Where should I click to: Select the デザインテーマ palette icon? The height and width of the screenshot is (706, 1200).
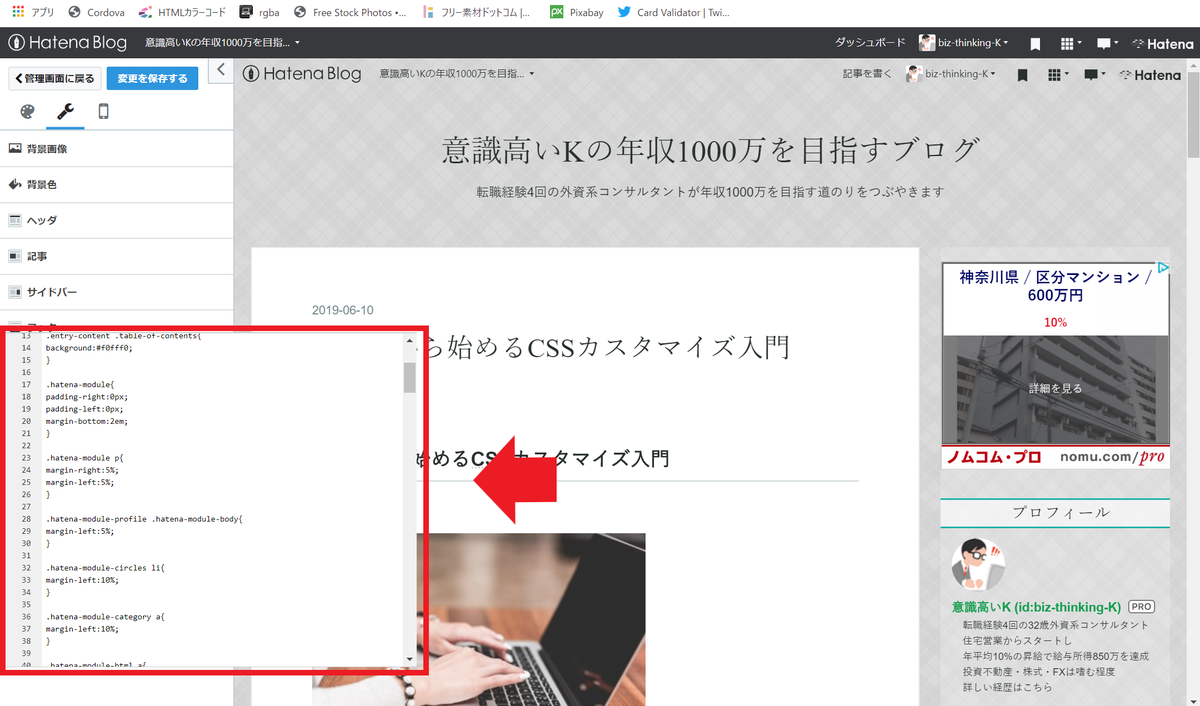coord(26,112)
